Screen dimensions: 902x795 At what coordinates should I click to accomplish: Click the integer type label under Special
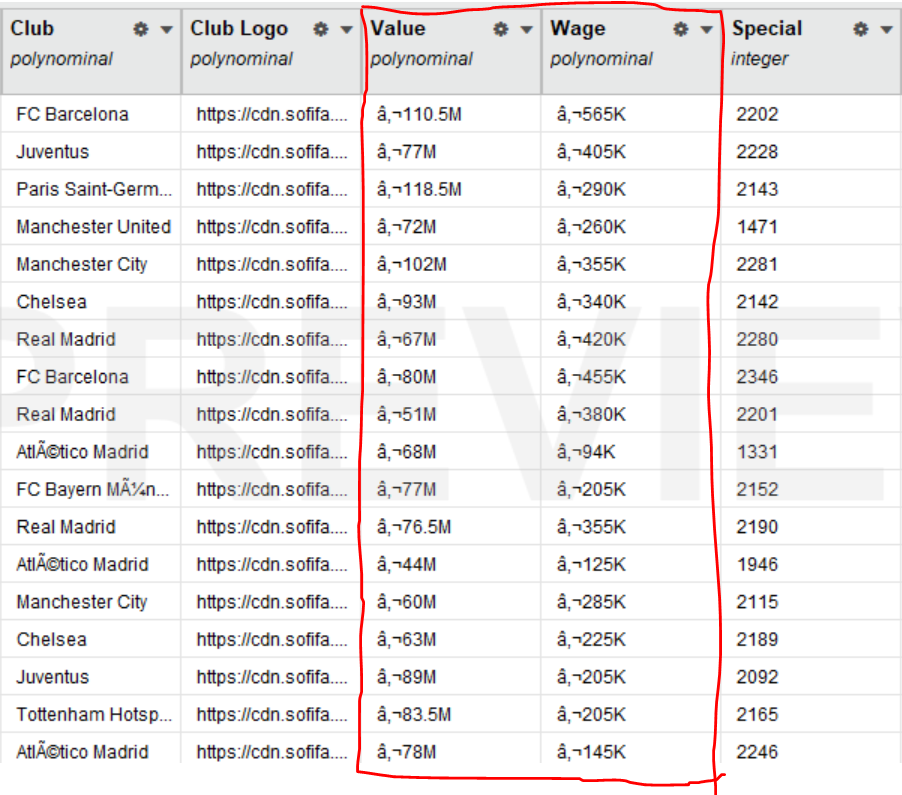(x=759, y=59)
